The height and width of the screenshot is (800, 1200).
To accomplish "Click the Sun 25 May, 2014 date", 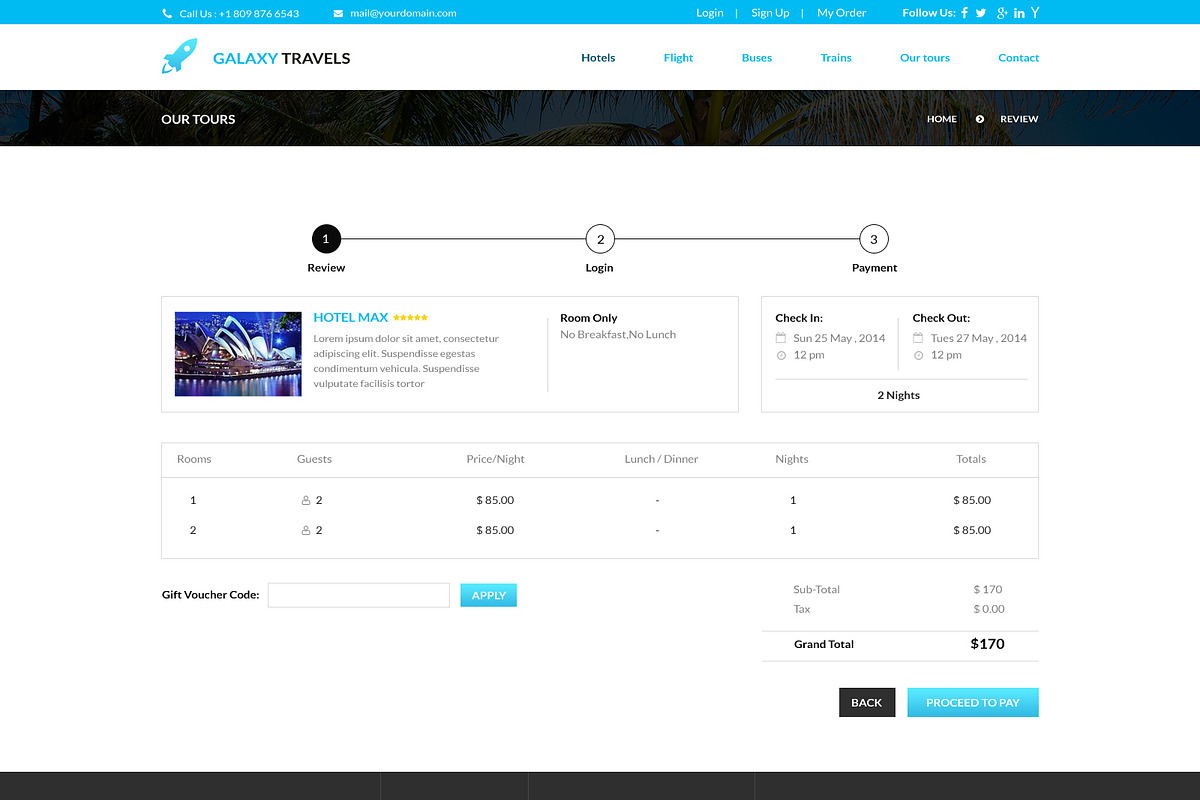I will (840, 338).
